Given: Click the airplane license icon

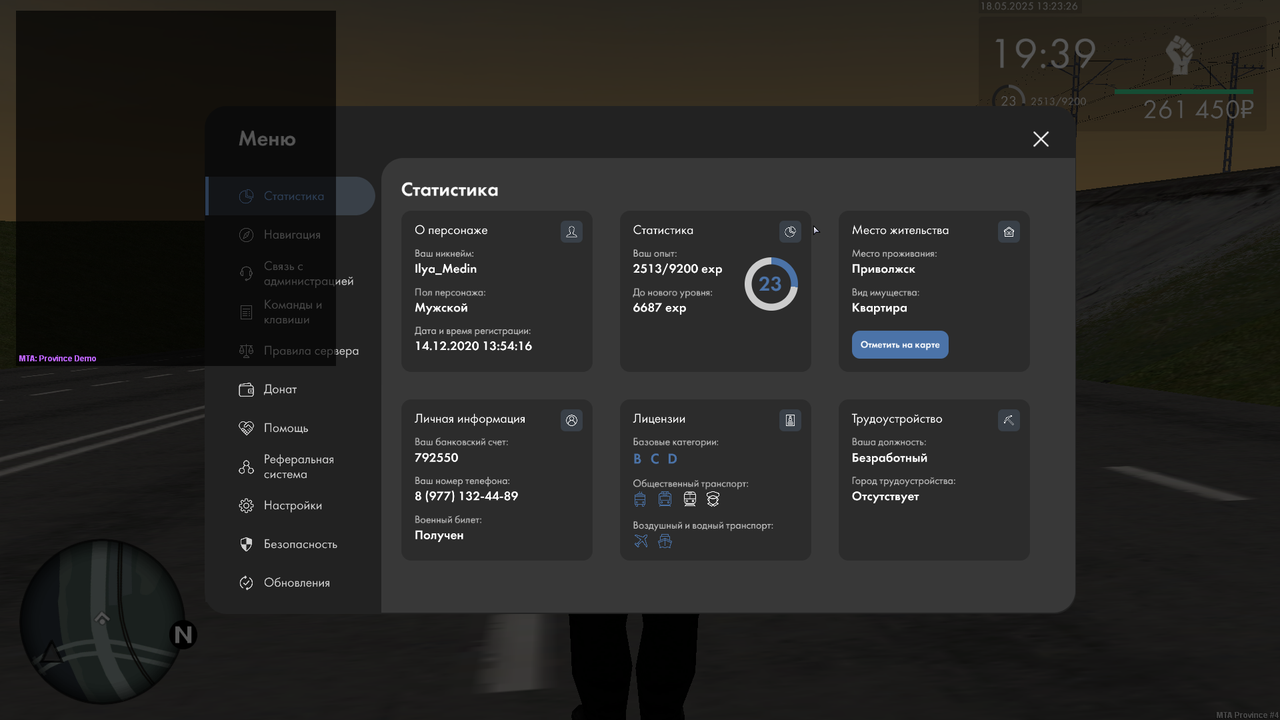Looking at the screenshot, I should tap(641, 541).
